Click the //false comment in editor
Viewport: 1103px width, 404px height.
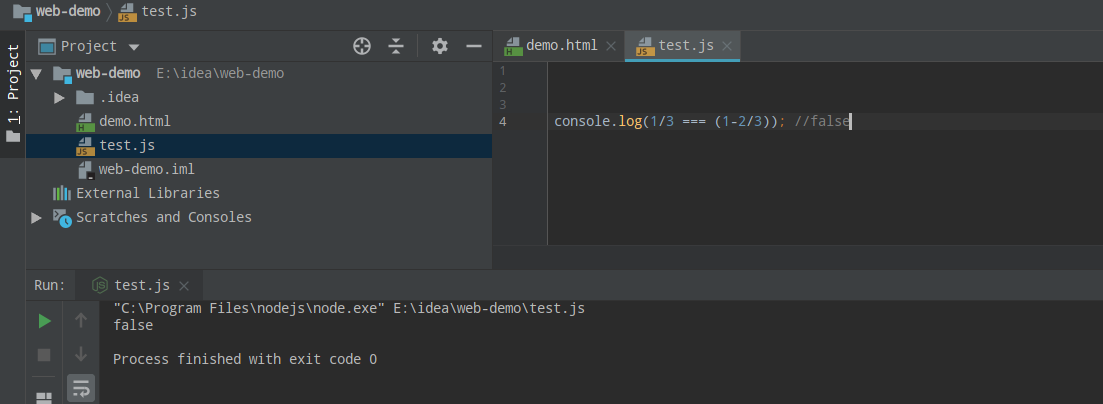pos(822,121)
